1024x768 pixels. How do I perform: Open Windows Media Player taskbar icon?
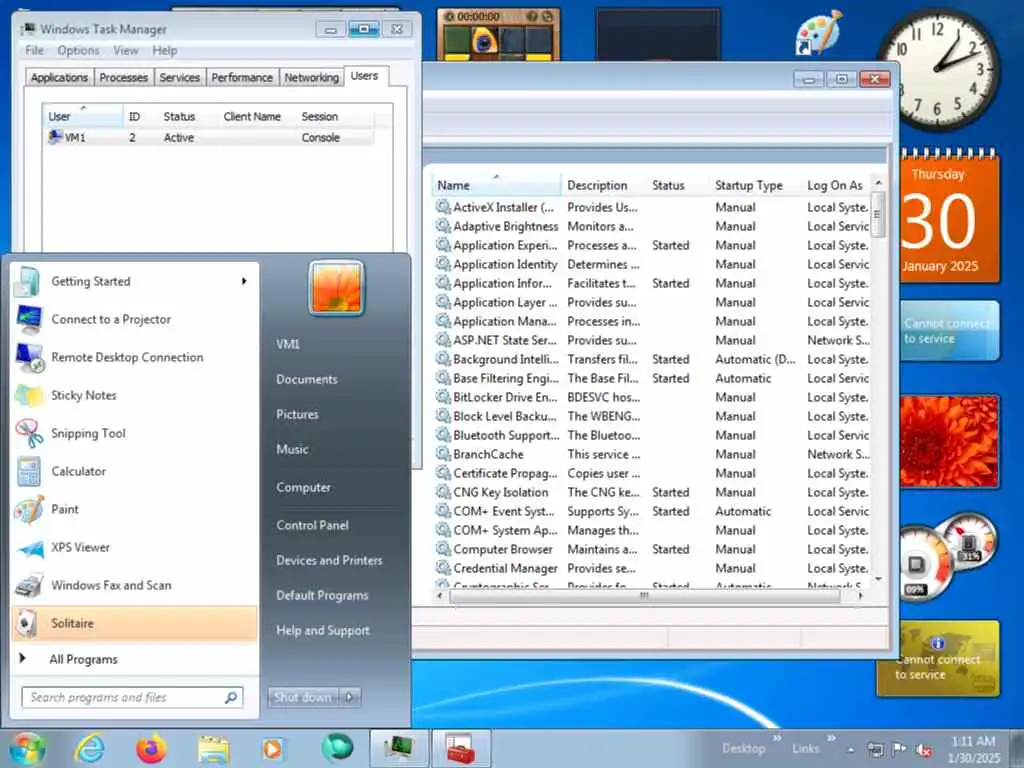point(273,749)
